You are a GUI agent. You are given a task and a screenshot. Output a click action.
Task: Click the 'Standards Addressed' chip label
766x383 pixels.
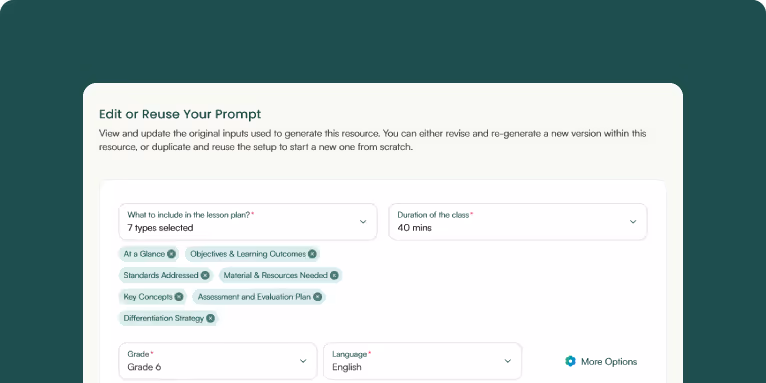point(161,276)
